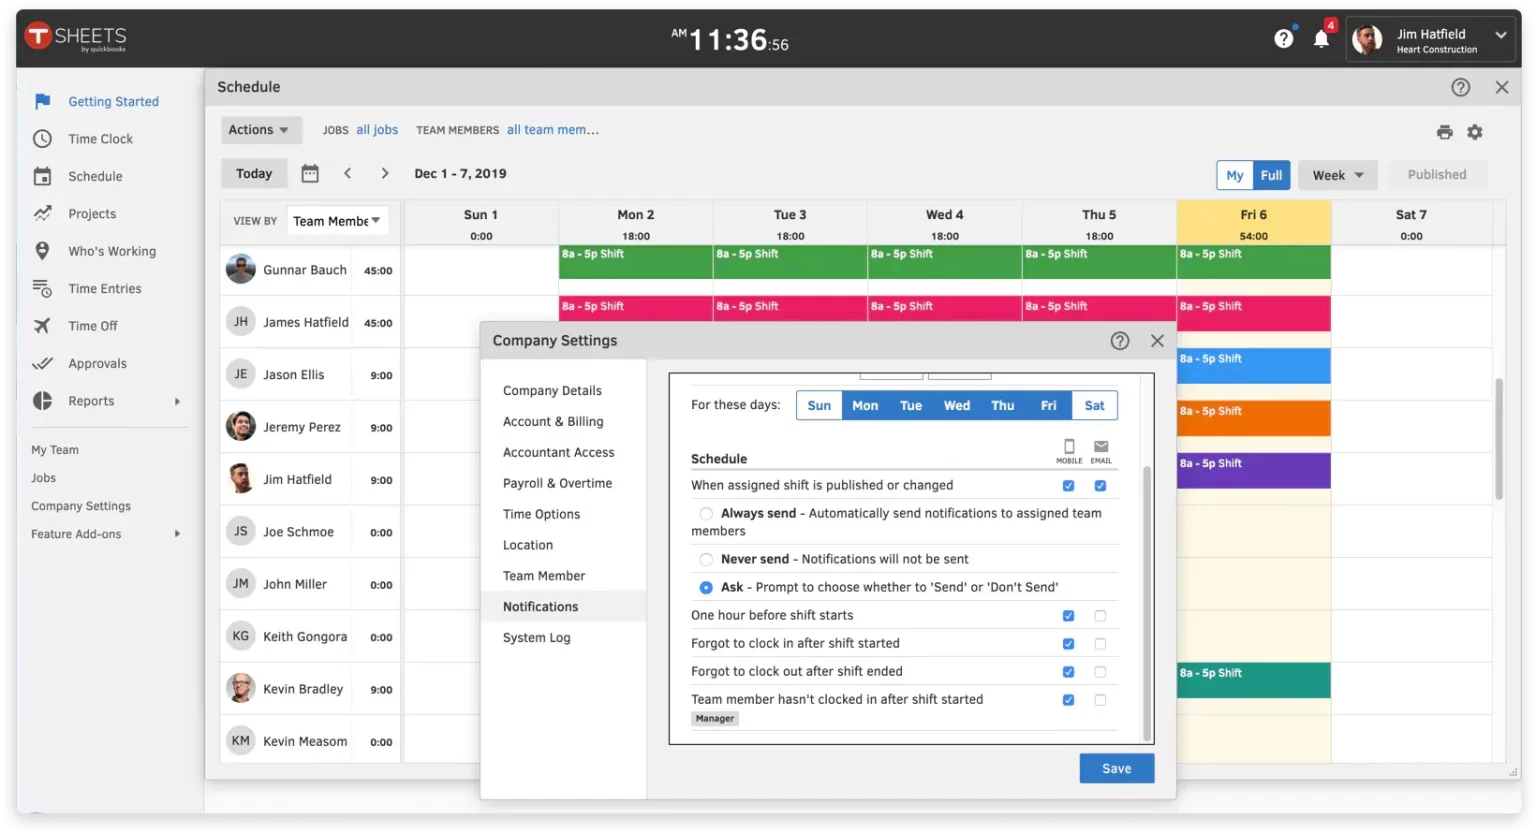Open the Getting Started flag icon
Viewport: 1536px width, 834px height.
[x=42, y=101]
